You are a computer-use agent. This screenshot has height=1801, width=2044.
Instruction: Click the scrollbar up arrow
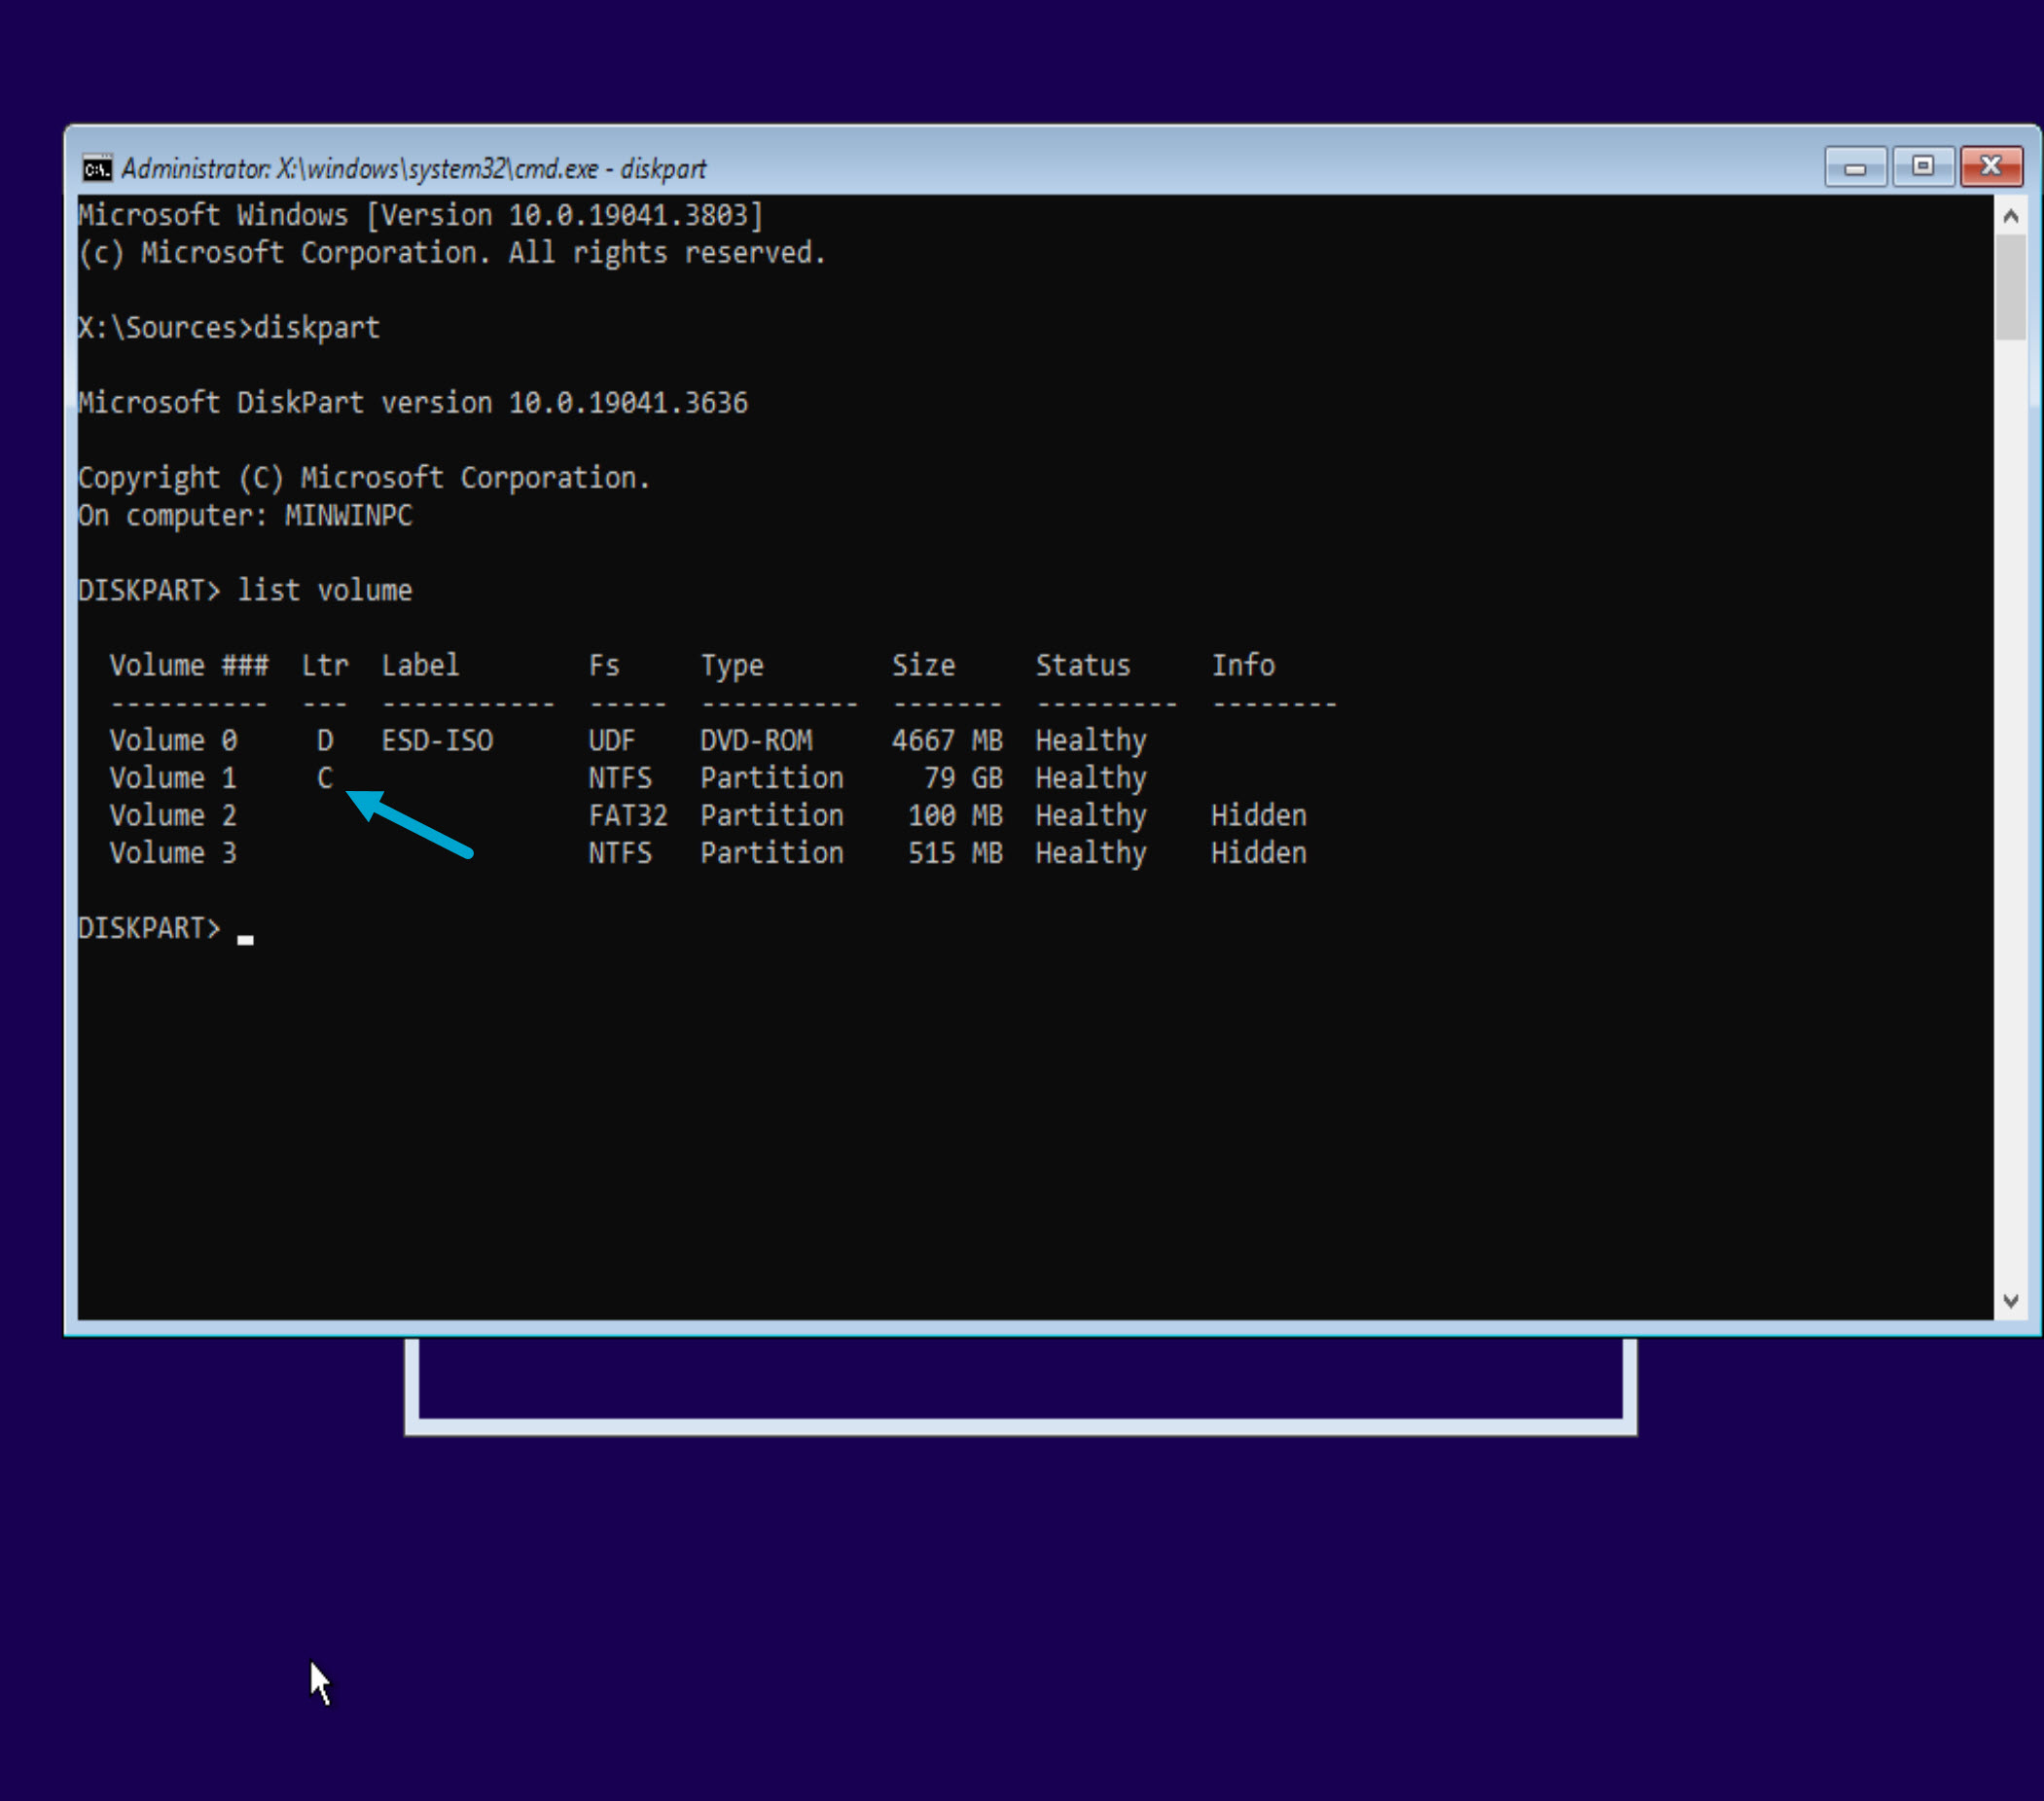click(x=2010, y=216)
